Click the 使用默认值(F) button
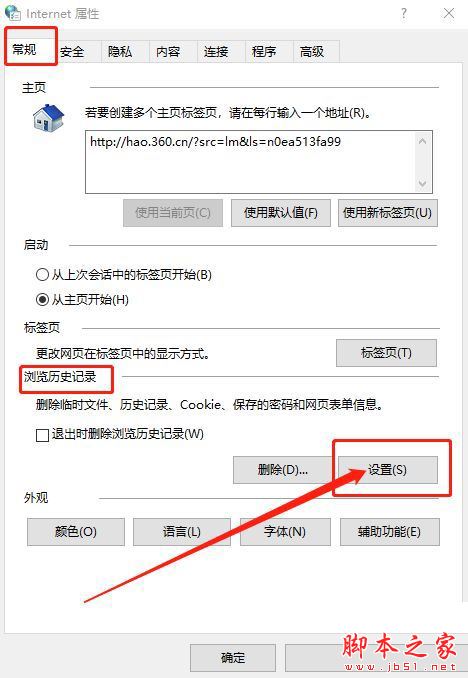Viewport: 468px width, 678px height. pos(281,213)
